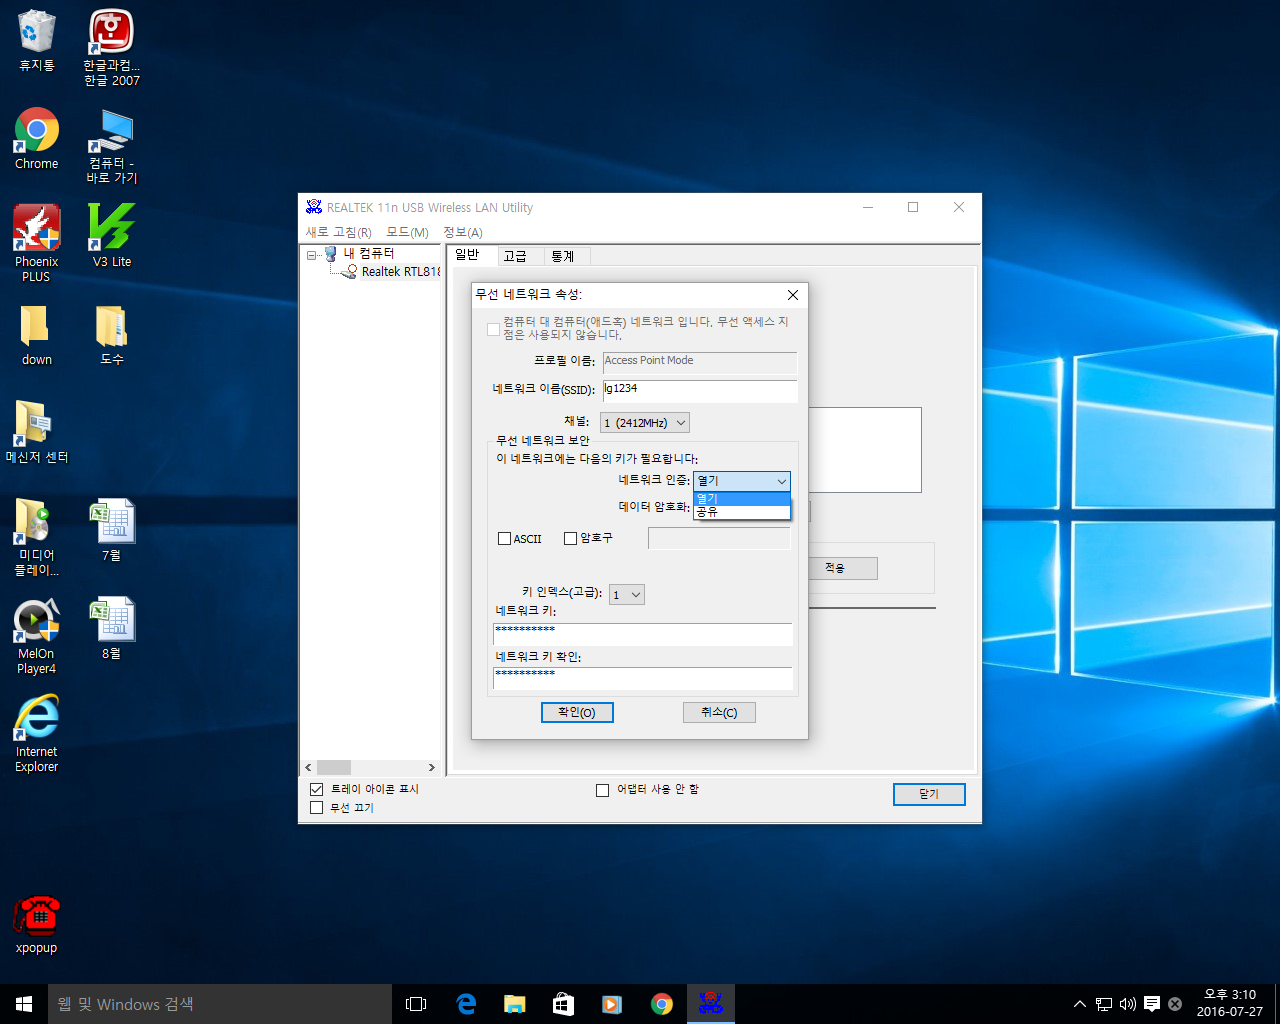Open the key index dropdown

pos(627,594)
